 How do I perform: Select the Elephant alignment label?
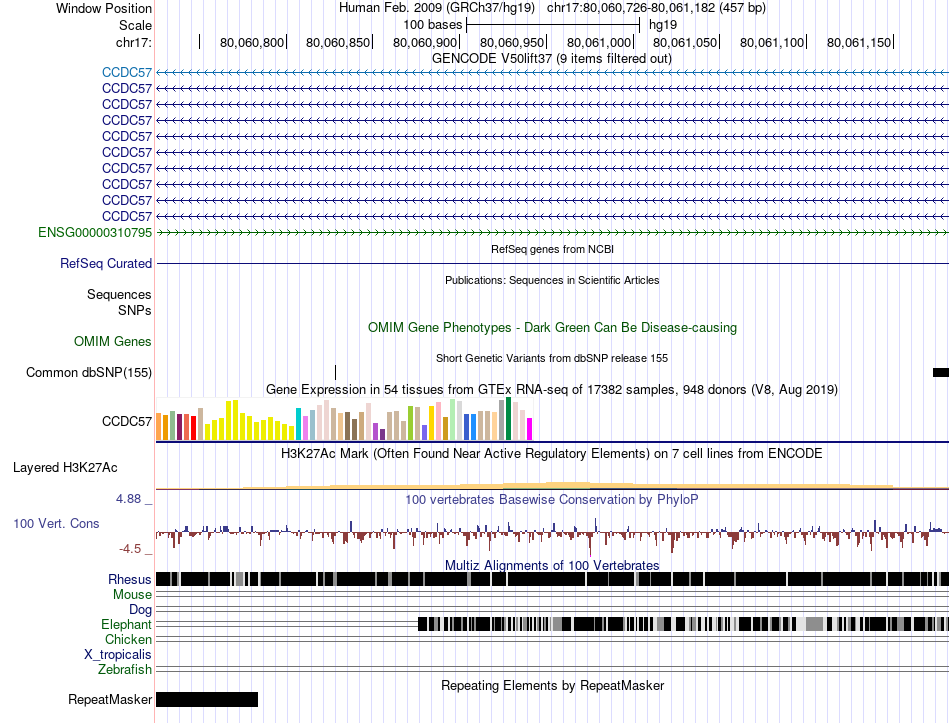pos(127,624)
